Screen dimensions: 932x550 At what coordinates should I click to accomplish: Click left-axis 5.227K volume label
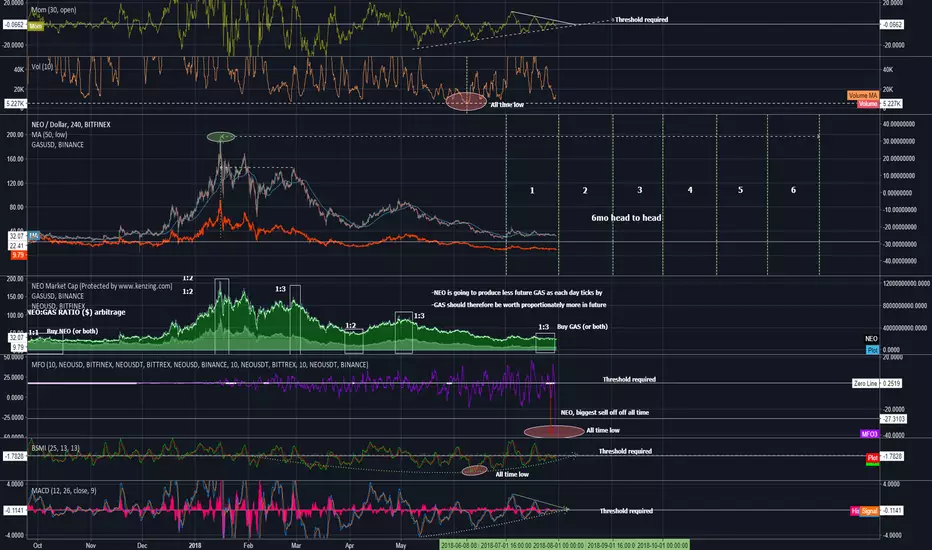click(x=15, y=104)
